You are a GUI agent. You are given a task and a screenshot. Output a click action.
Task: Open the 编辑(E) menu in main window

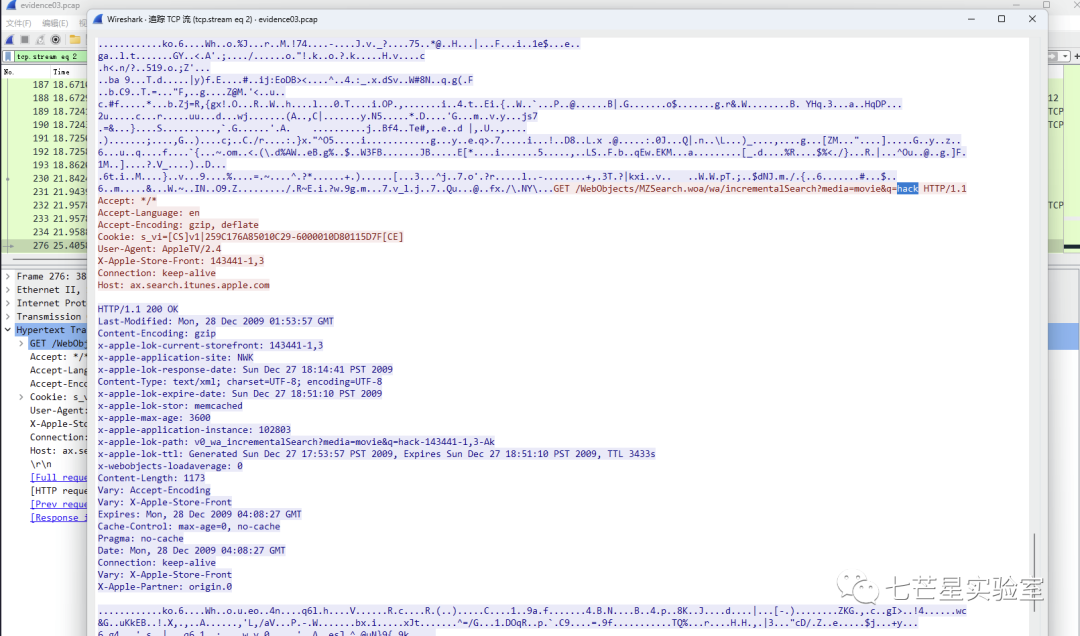tap(55, 23)
